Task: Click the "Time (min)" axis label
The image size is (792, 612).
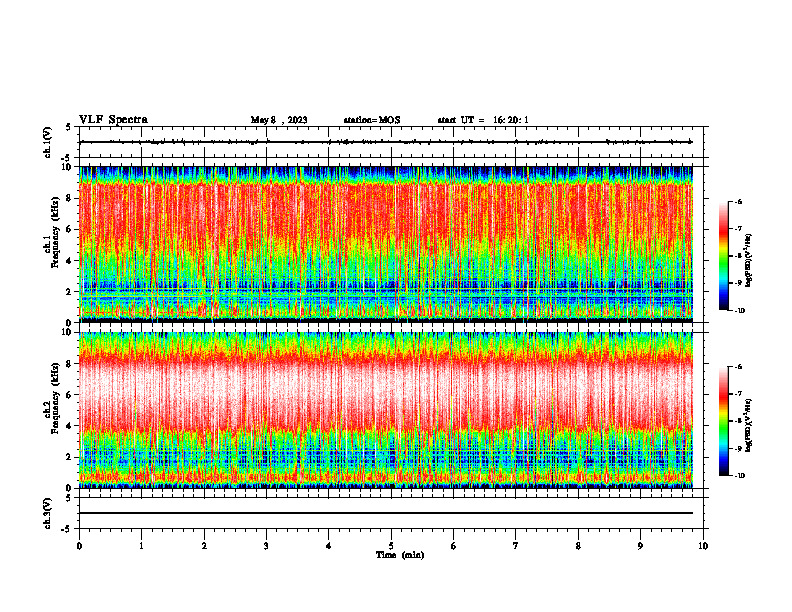Action: coord(400,555)
